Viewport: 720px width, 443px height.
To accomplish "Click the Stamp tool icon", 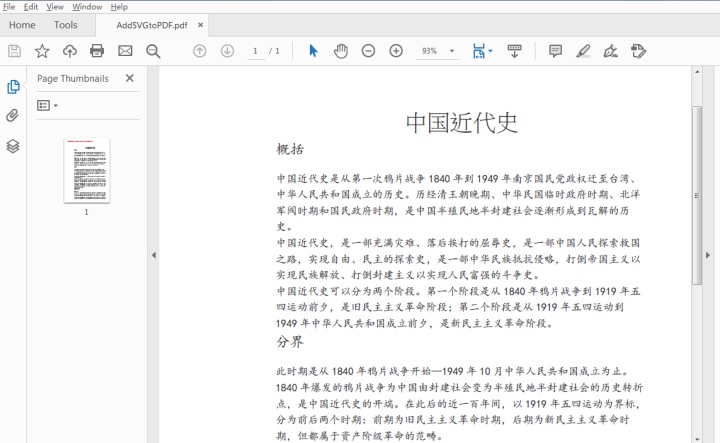I will (638, 50).
